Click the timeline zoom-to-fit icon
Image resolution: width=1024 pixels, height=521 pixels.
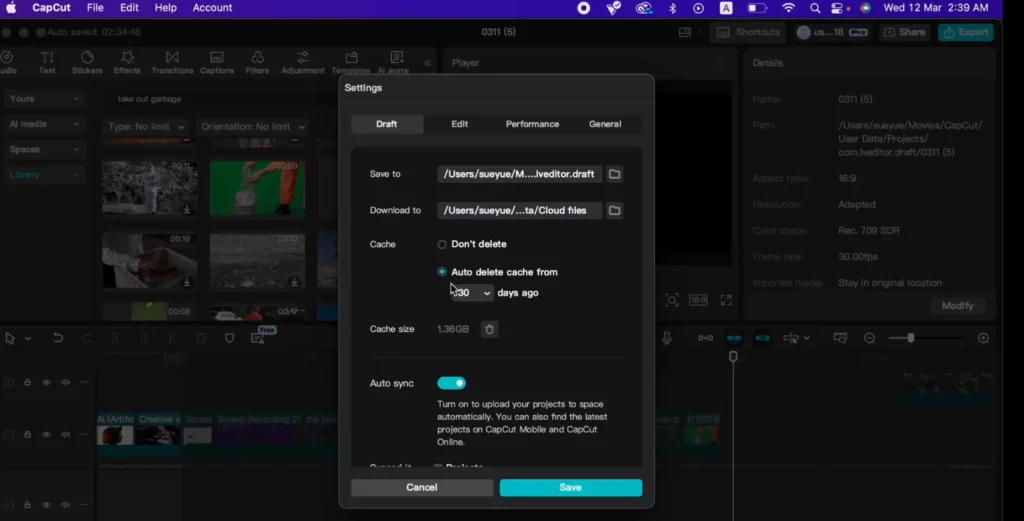pyautogui.click(x=840, y=338)
